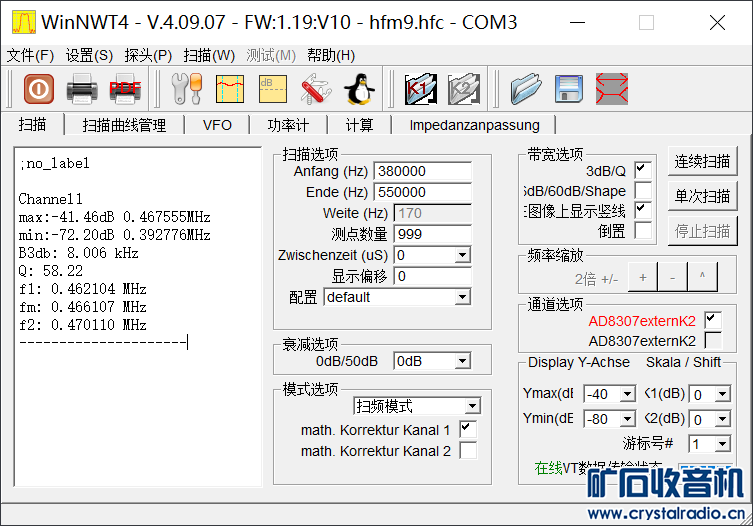
Task: Click the frequency zoom caret button
Action: 703,277
